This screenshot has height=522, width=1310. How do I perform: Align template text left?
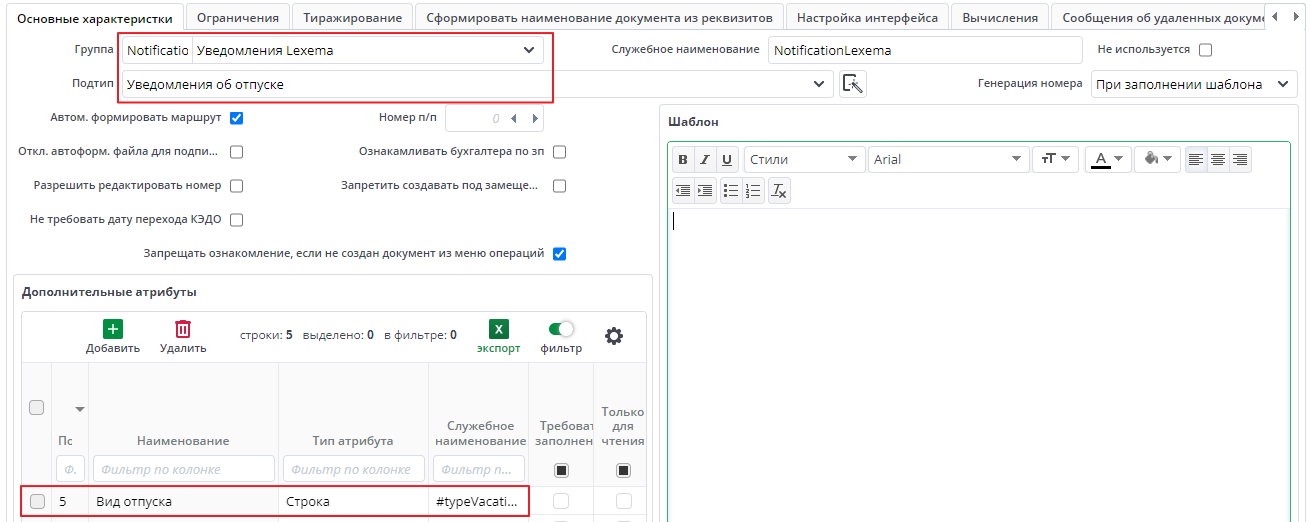pyautogui.click(x=1196, y=160)
